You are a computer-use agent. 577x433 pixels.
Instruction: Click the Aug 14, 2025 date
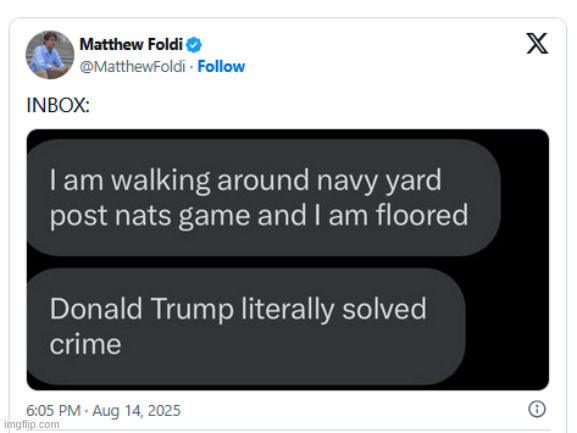[136, 411]
